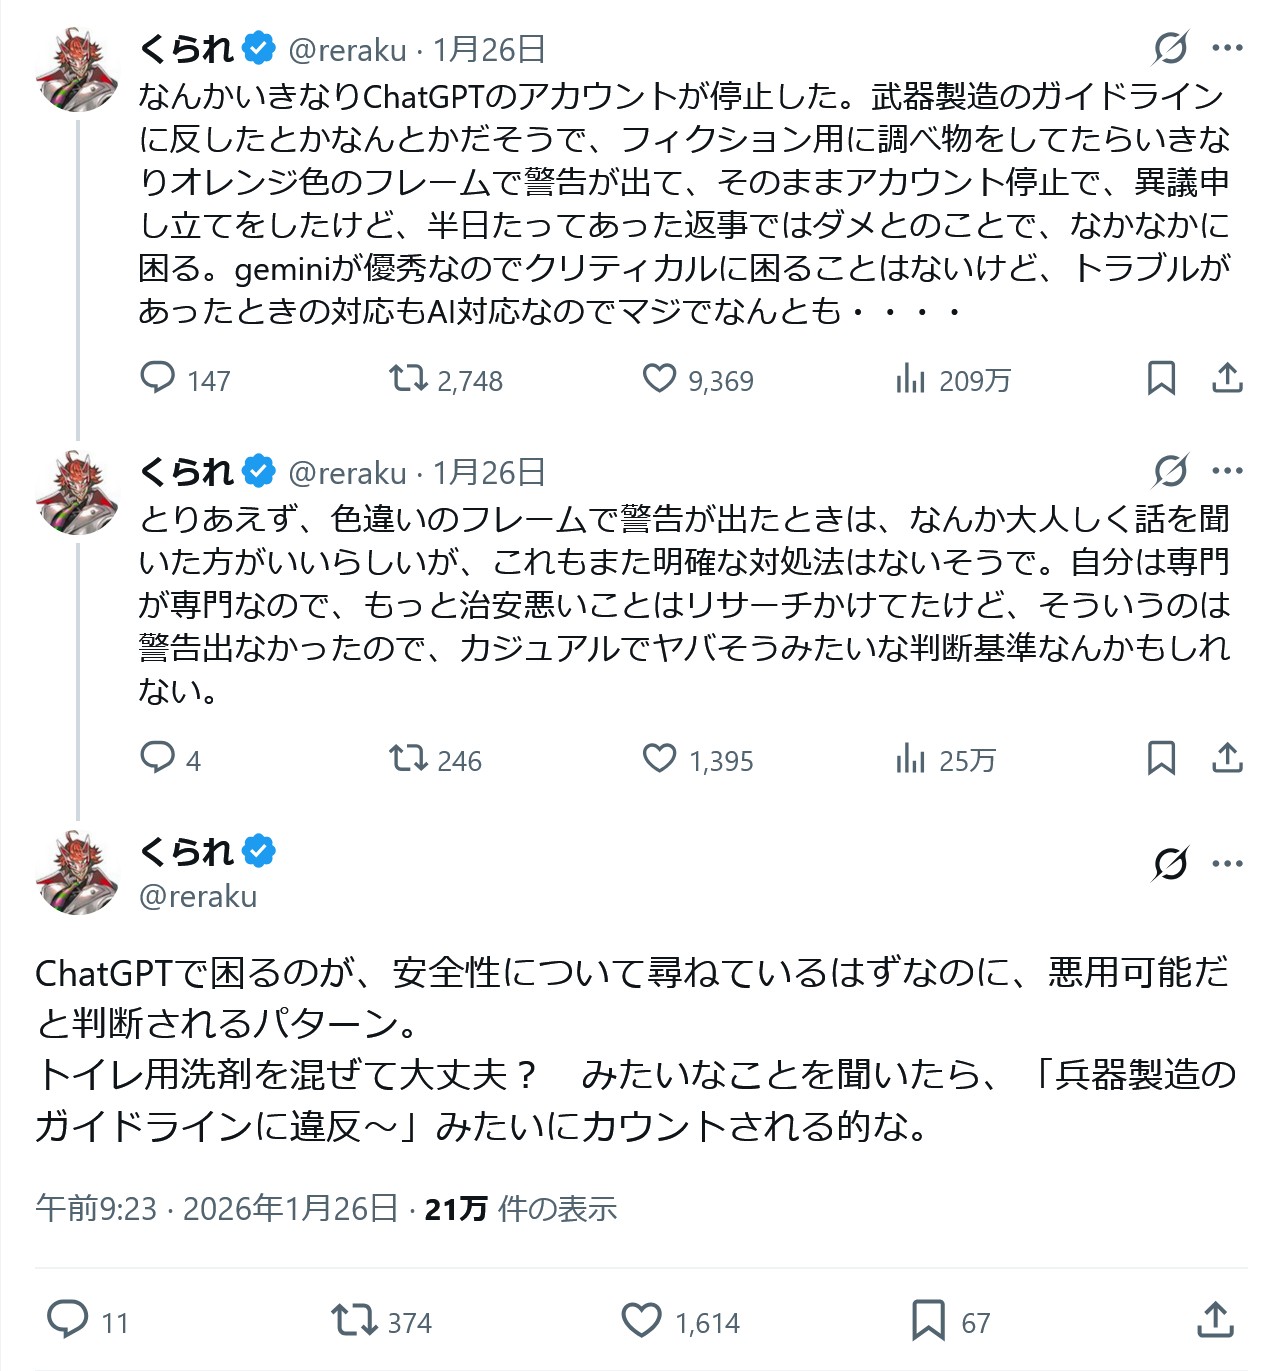
Task: Click the profile avatar of the main tweet
Action: click(77, 873)
